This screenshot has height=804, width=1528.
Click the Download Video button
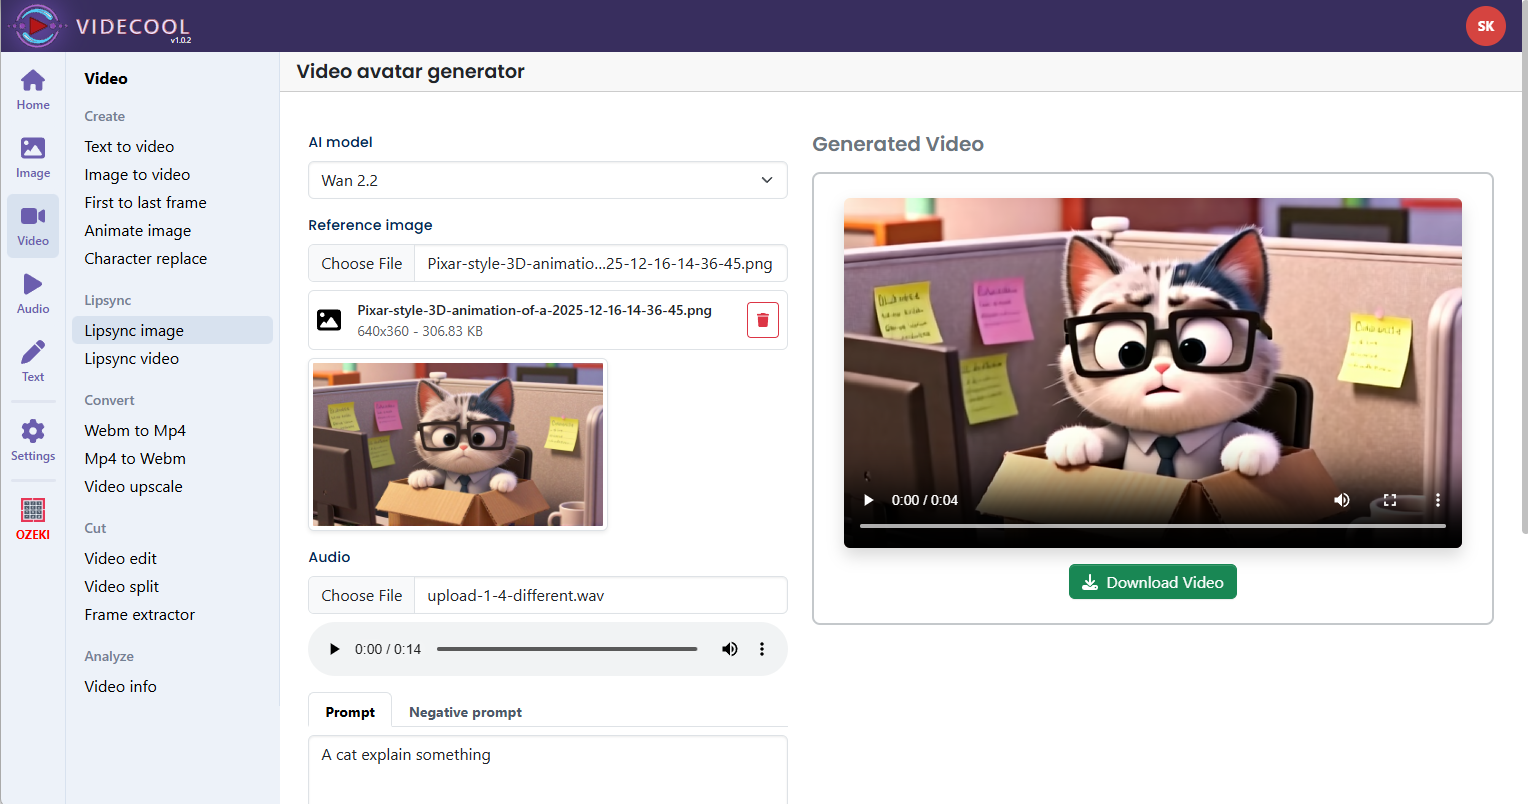coord(1152,582)
